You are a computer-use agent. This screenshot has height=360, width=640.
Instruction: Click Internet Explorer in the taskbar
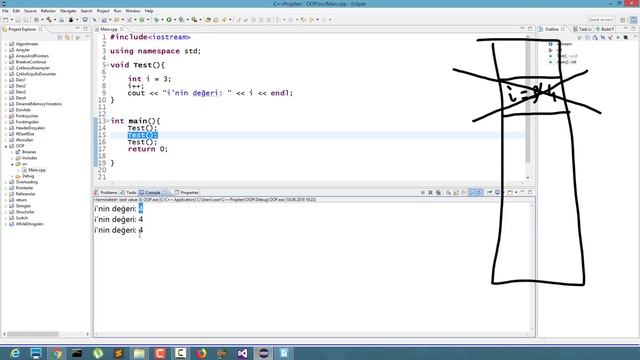pos(16,353)
